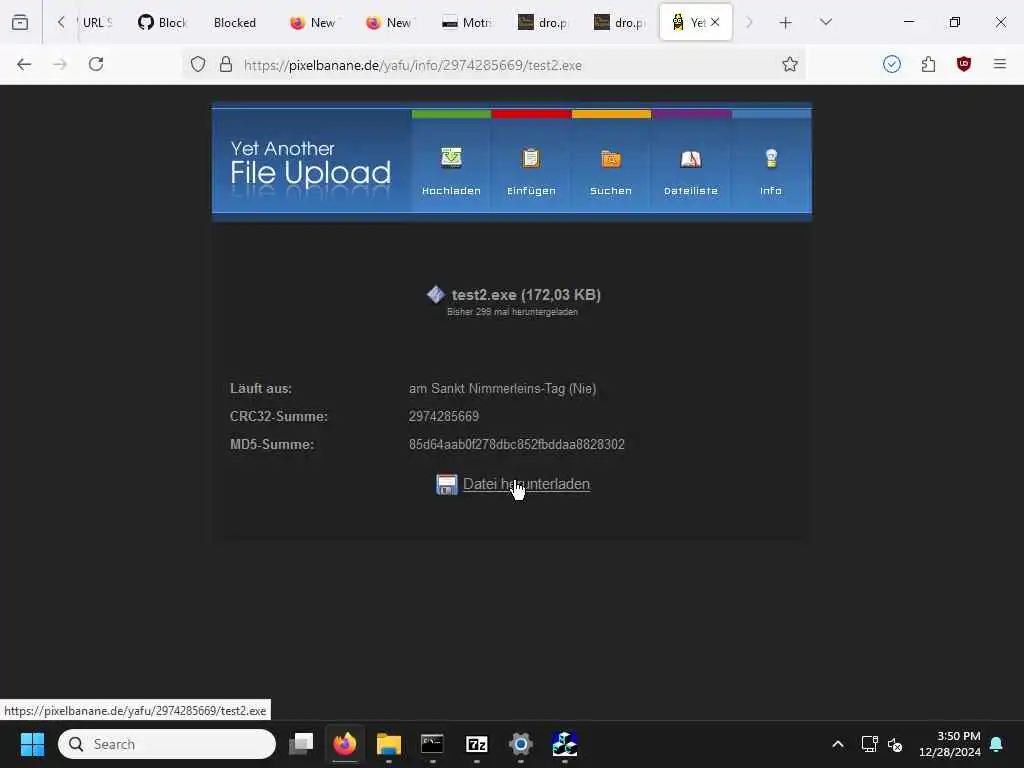Switch to the Blocked tab

tap(236, 23)
